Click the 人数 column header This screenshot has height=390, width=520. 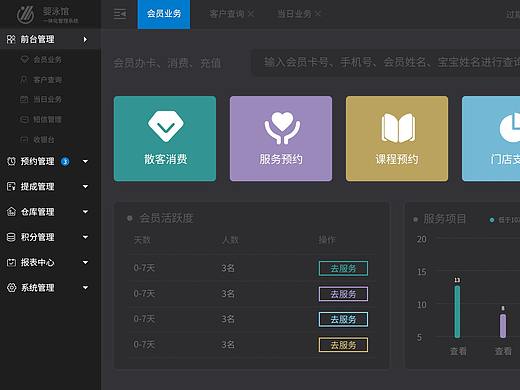(x=230, y=240)
